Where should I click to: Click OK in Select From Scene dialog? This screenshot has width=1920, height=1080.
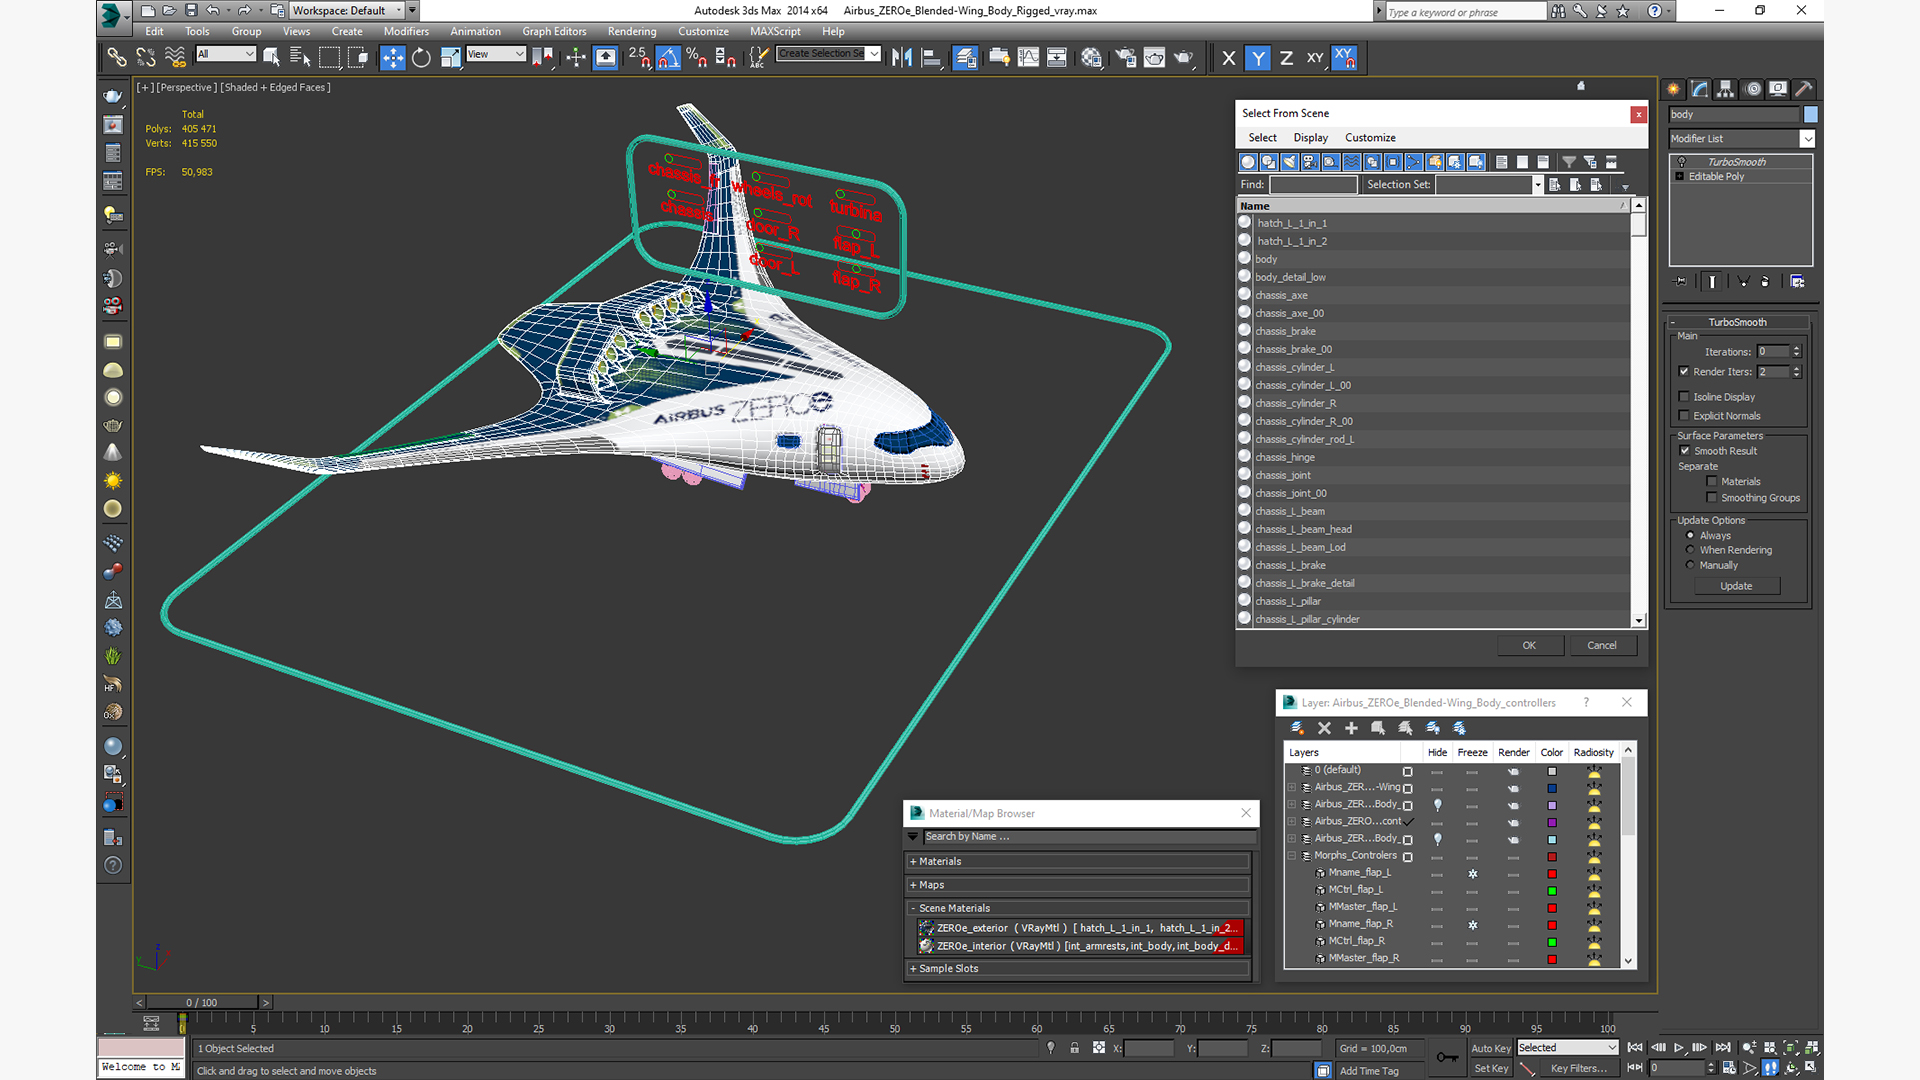pyautogui.click(x=1529, y=645)
